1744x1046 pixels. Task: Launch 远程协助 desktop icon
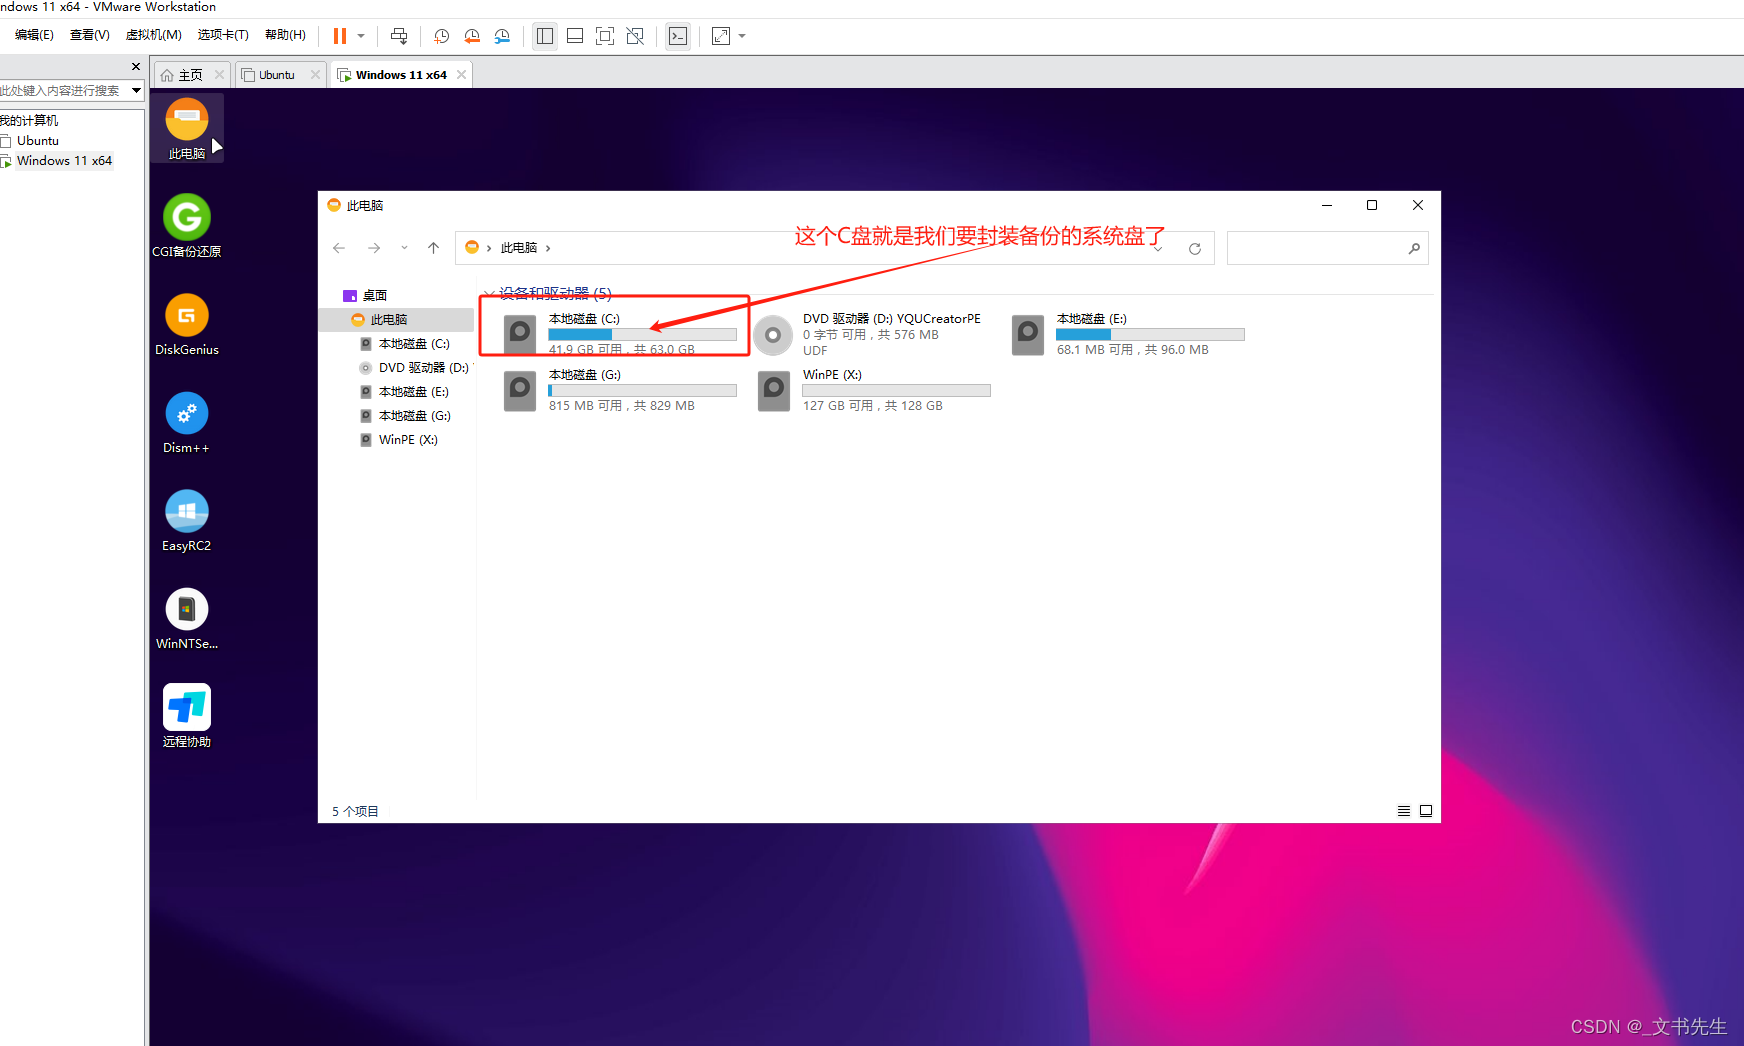click(187, 716)
